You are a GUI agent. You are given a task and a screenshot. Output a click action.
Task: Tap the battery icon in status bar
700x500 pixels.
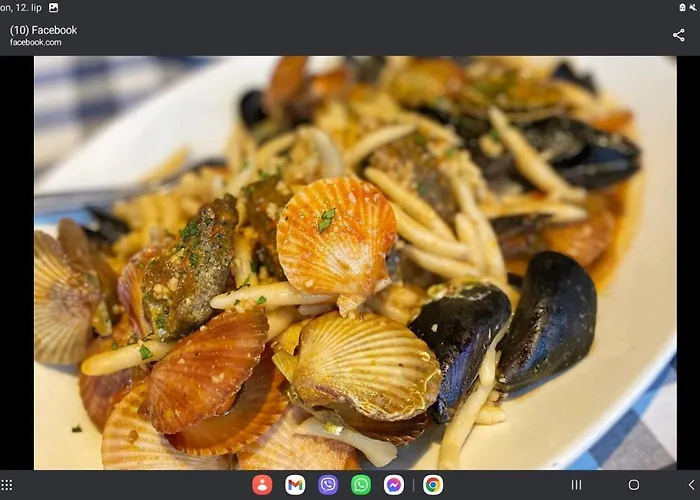(x=682, y=7)
